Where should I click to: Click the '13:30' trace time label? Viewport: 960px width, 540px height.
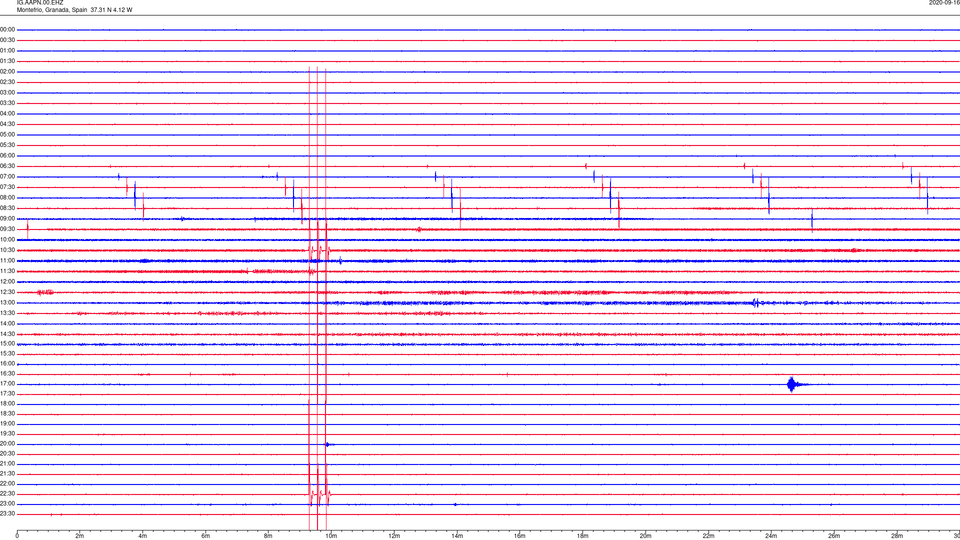7,313
